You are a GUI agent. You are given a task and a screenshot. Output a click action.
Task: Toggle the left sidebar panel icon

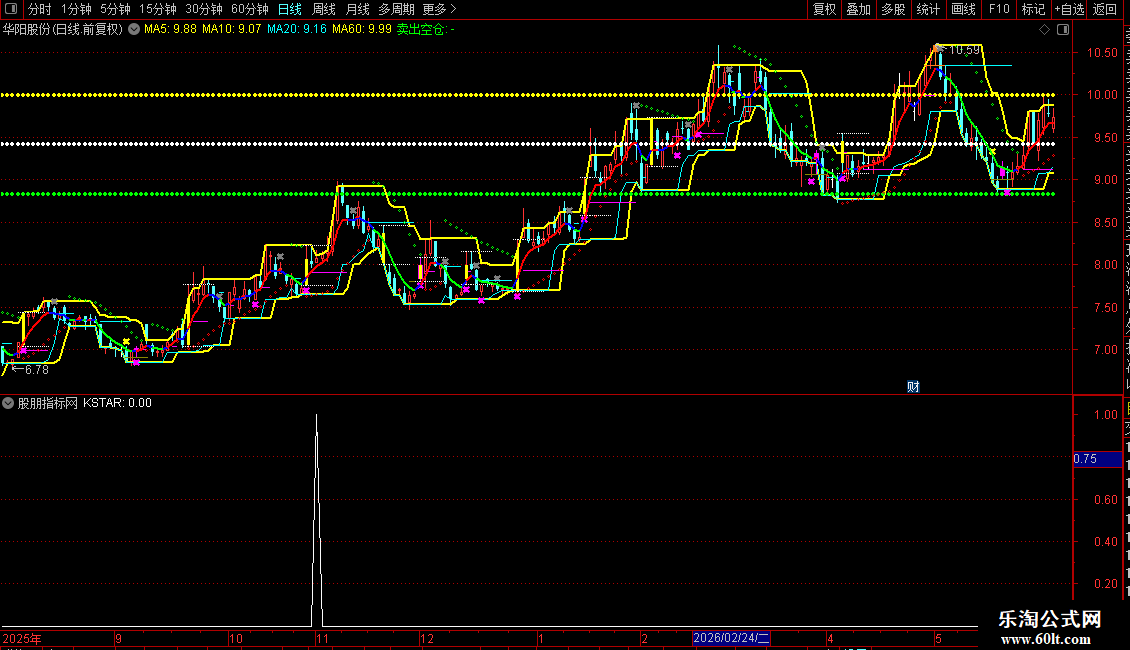coord(11,9)
